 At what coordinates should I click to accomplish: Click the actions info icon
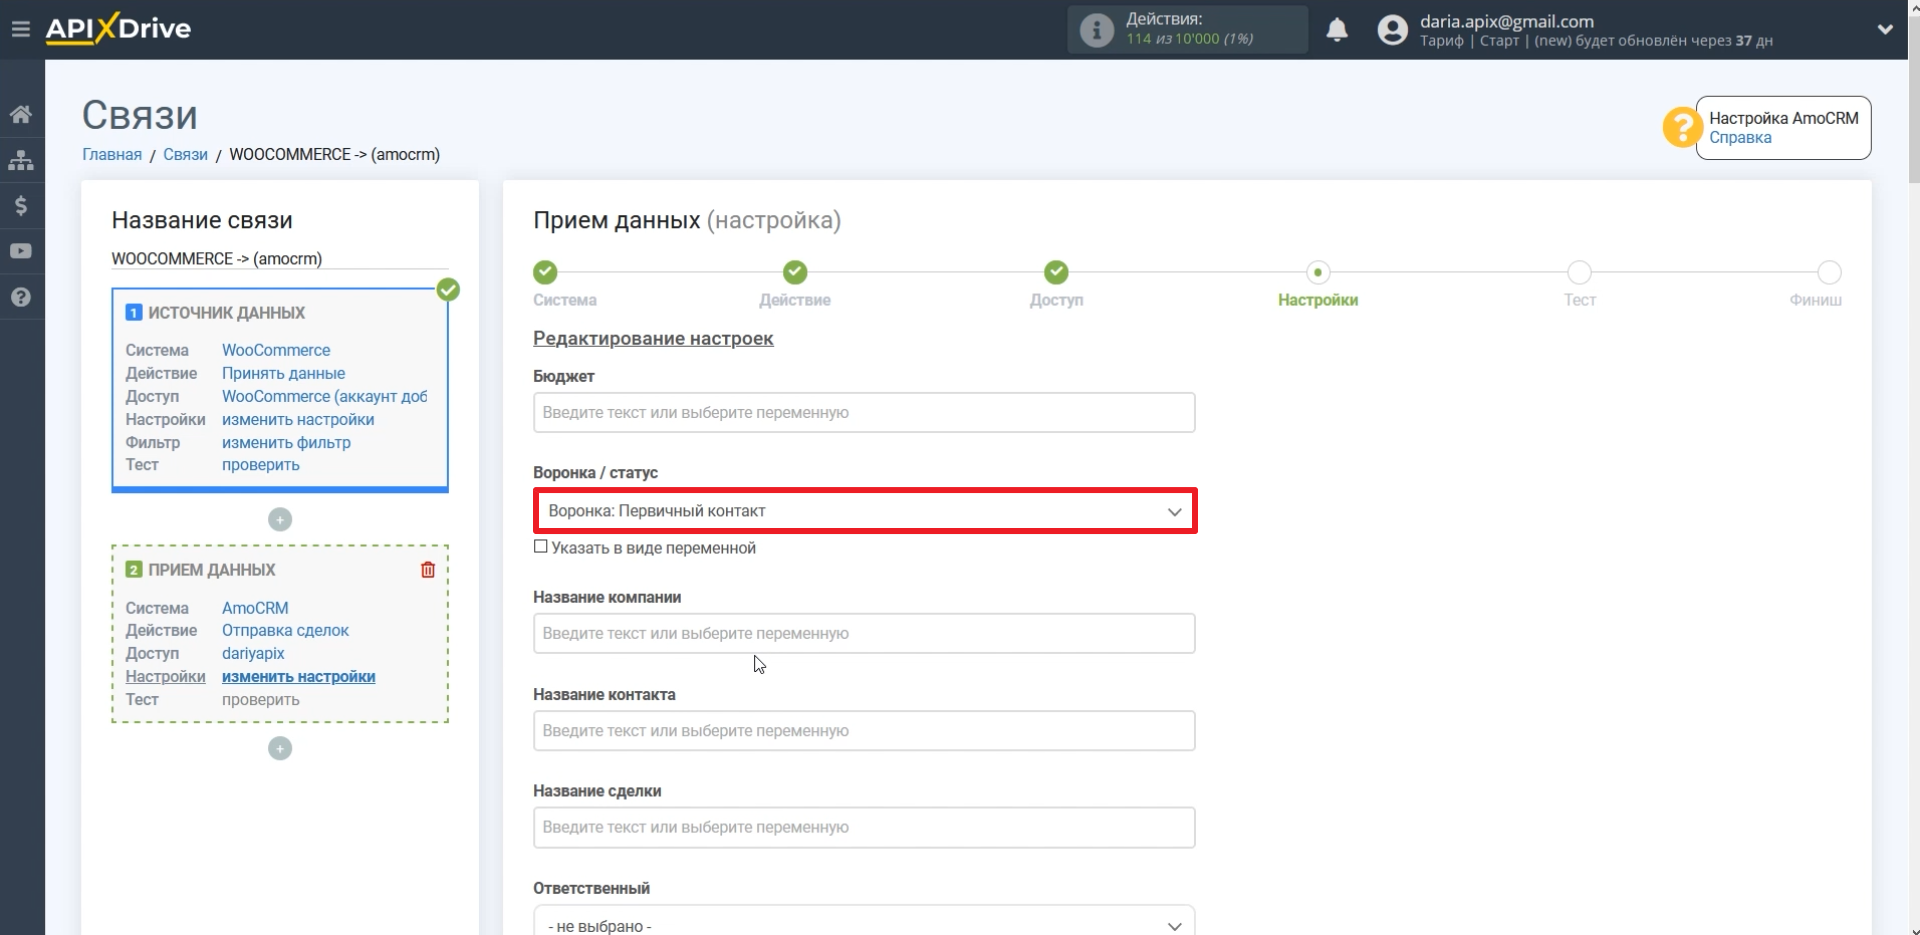[x=1096, y=30]
